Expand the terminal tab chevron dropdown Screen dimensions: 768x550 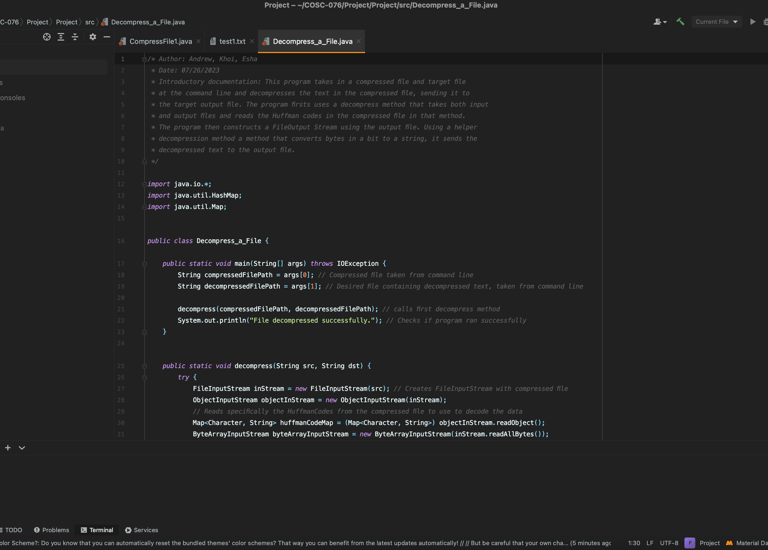[22, 447]
